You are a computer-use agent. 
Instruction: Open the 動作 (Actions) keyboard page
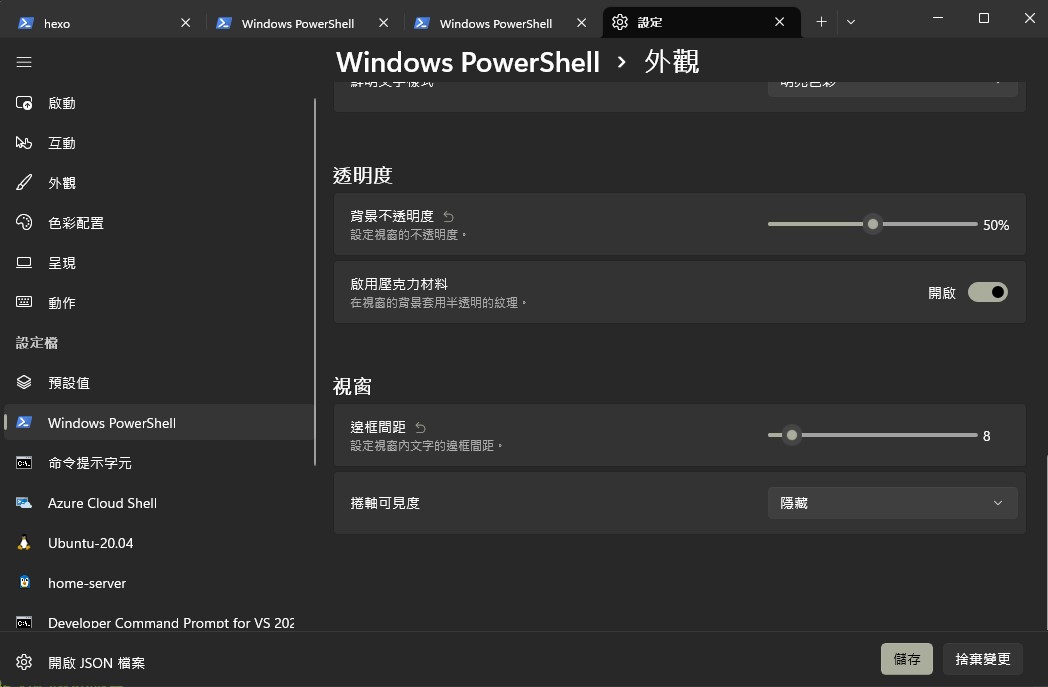tap(62, 303)
